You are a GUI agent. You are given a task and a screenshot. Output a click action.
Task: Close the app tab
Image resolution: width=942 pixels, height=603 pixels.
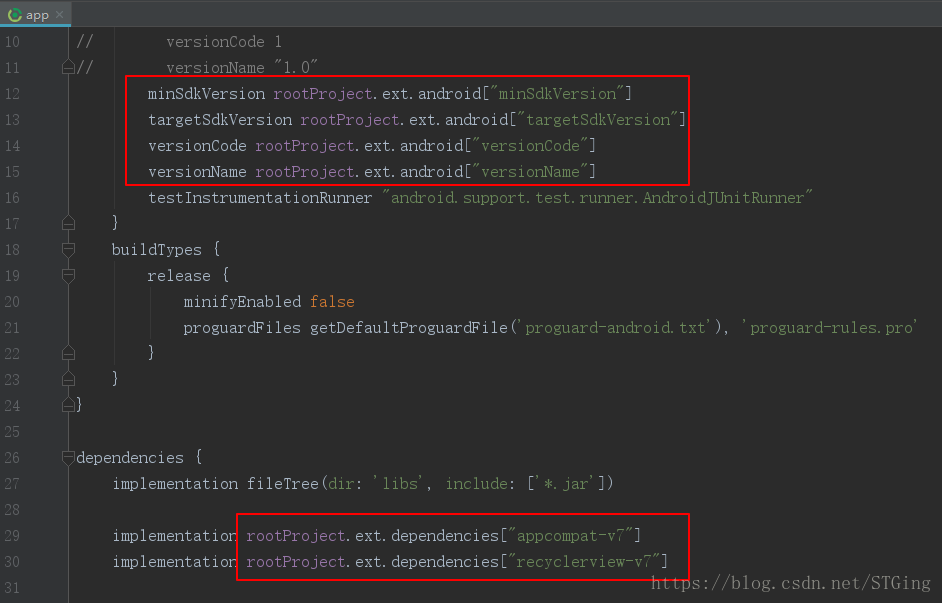click(59, 14)
